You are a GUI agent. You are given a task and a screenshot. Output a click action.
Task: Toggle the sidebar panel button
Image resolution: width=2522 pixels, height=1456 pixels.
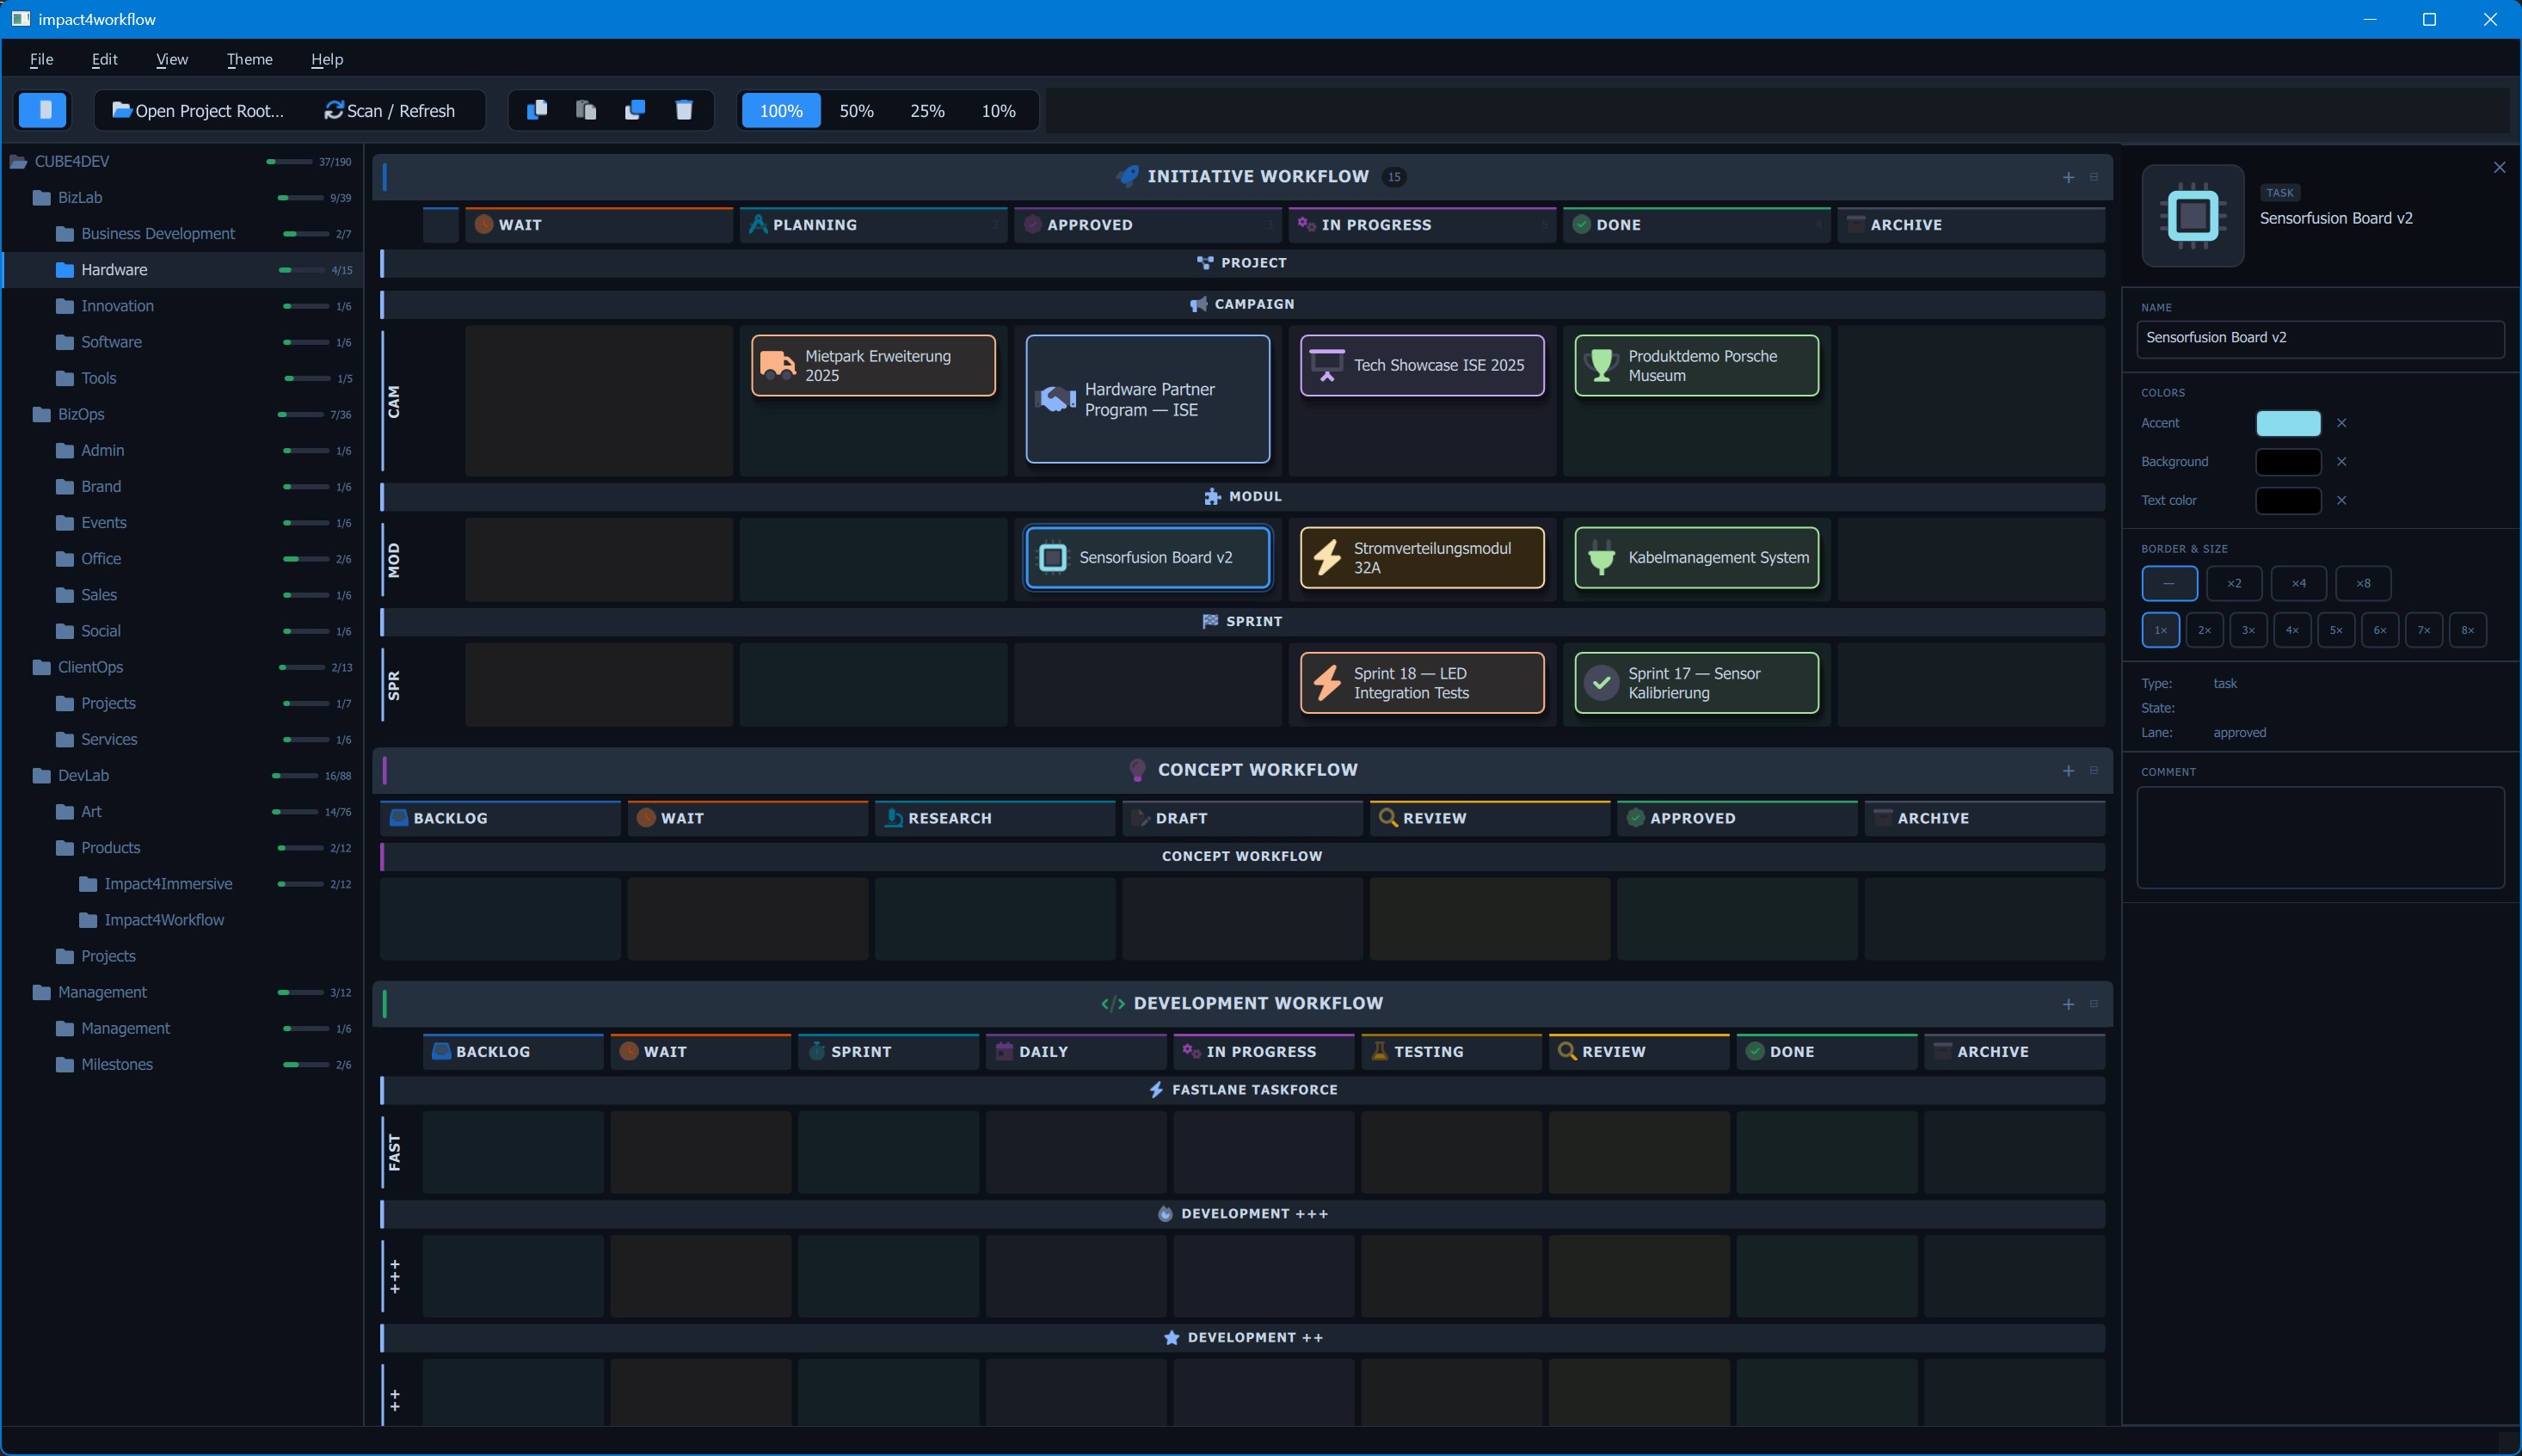point(43,110)
